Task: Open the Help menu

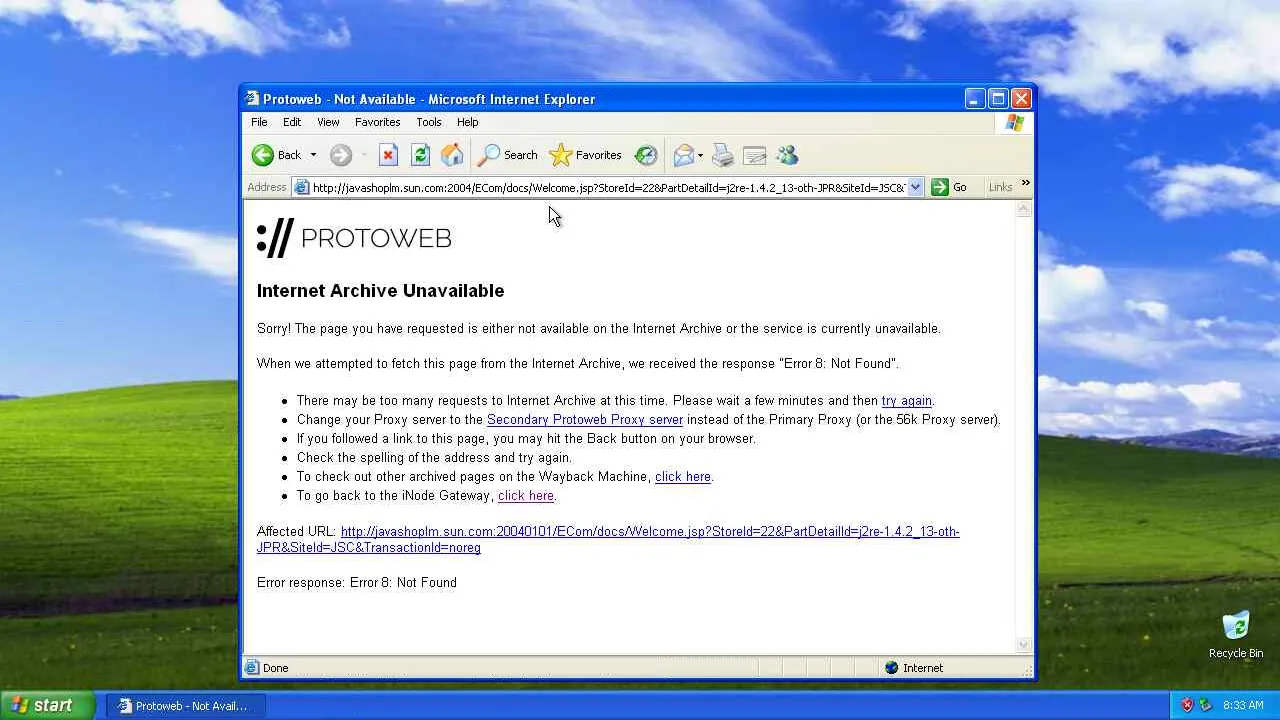Action: tap(468, 122)
